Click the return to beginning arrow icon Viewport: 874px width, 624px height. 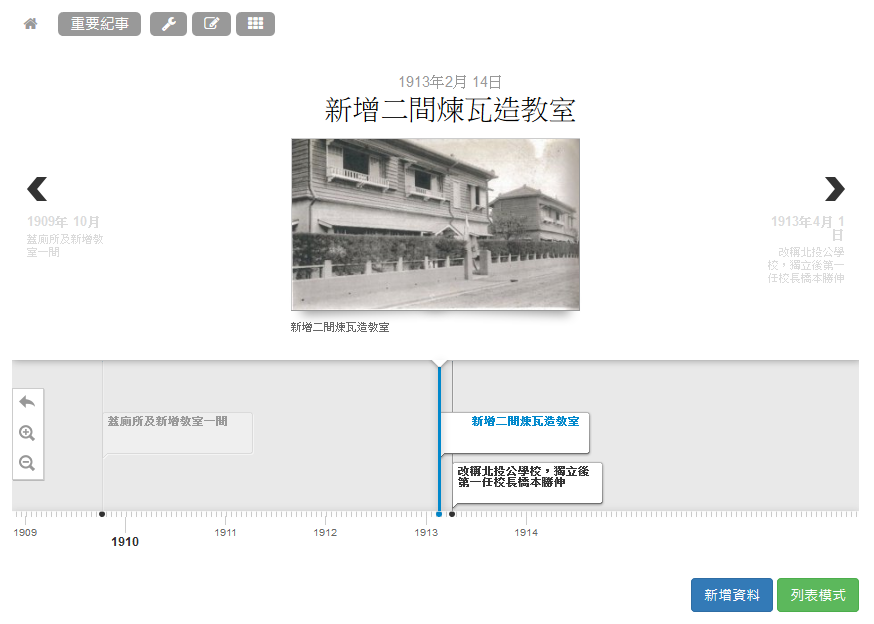(x=27, y=402)
